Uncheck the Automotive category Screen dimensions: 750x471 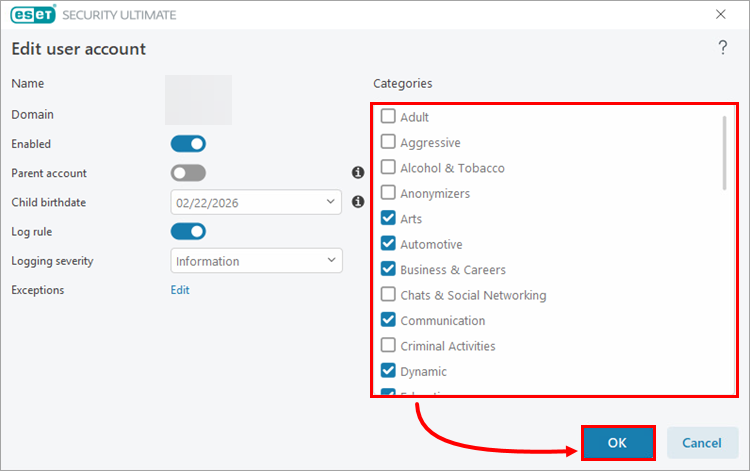click(x=388, y=243)
